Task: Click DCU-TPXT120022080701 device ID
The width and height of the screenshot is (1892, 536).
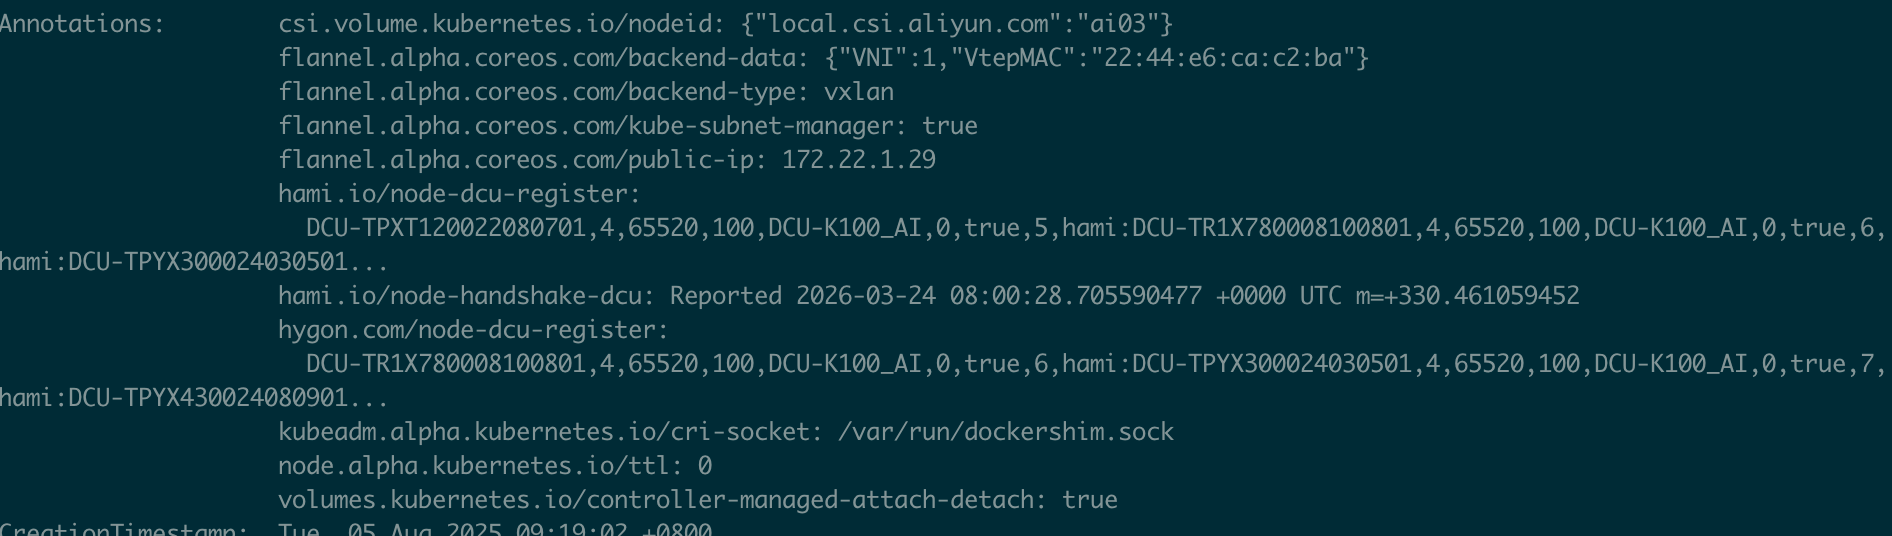Action: [x=446, y=228]
